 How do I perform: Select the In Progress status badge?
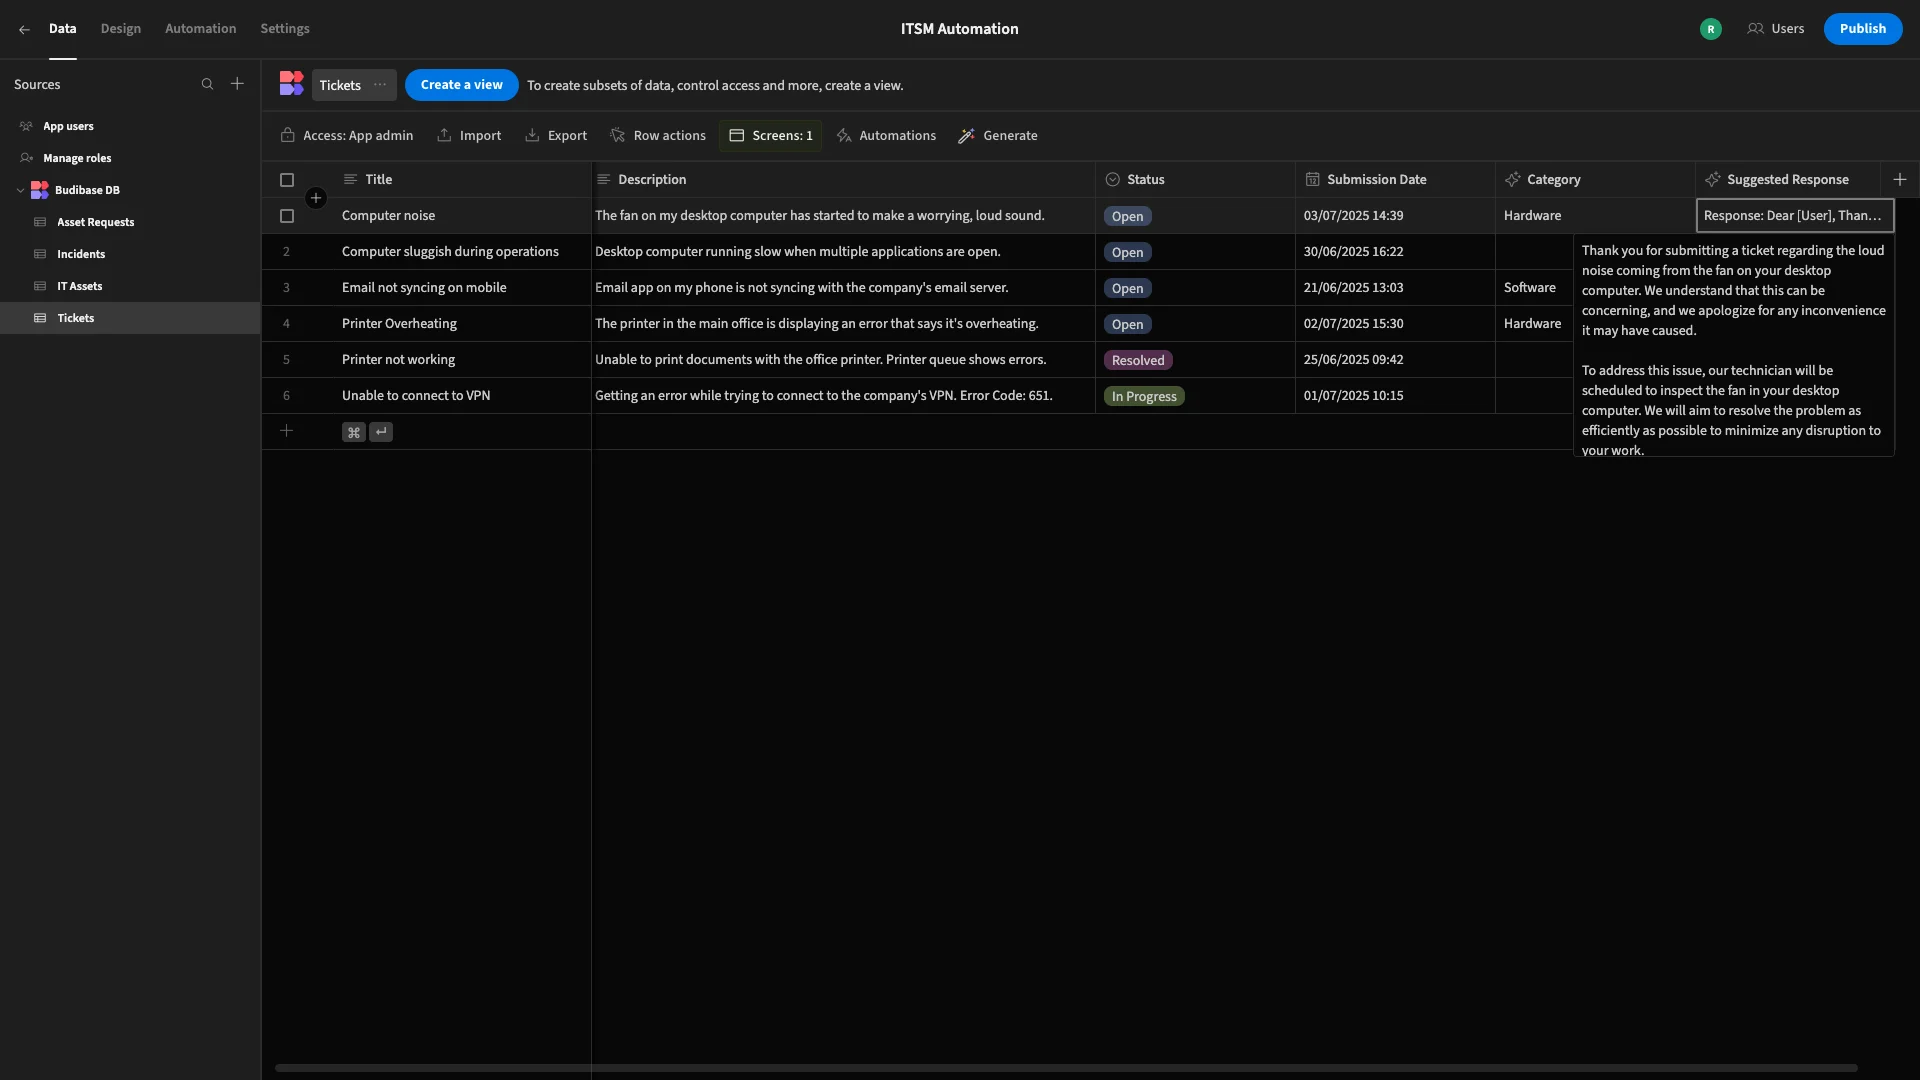pos(1144,397)
